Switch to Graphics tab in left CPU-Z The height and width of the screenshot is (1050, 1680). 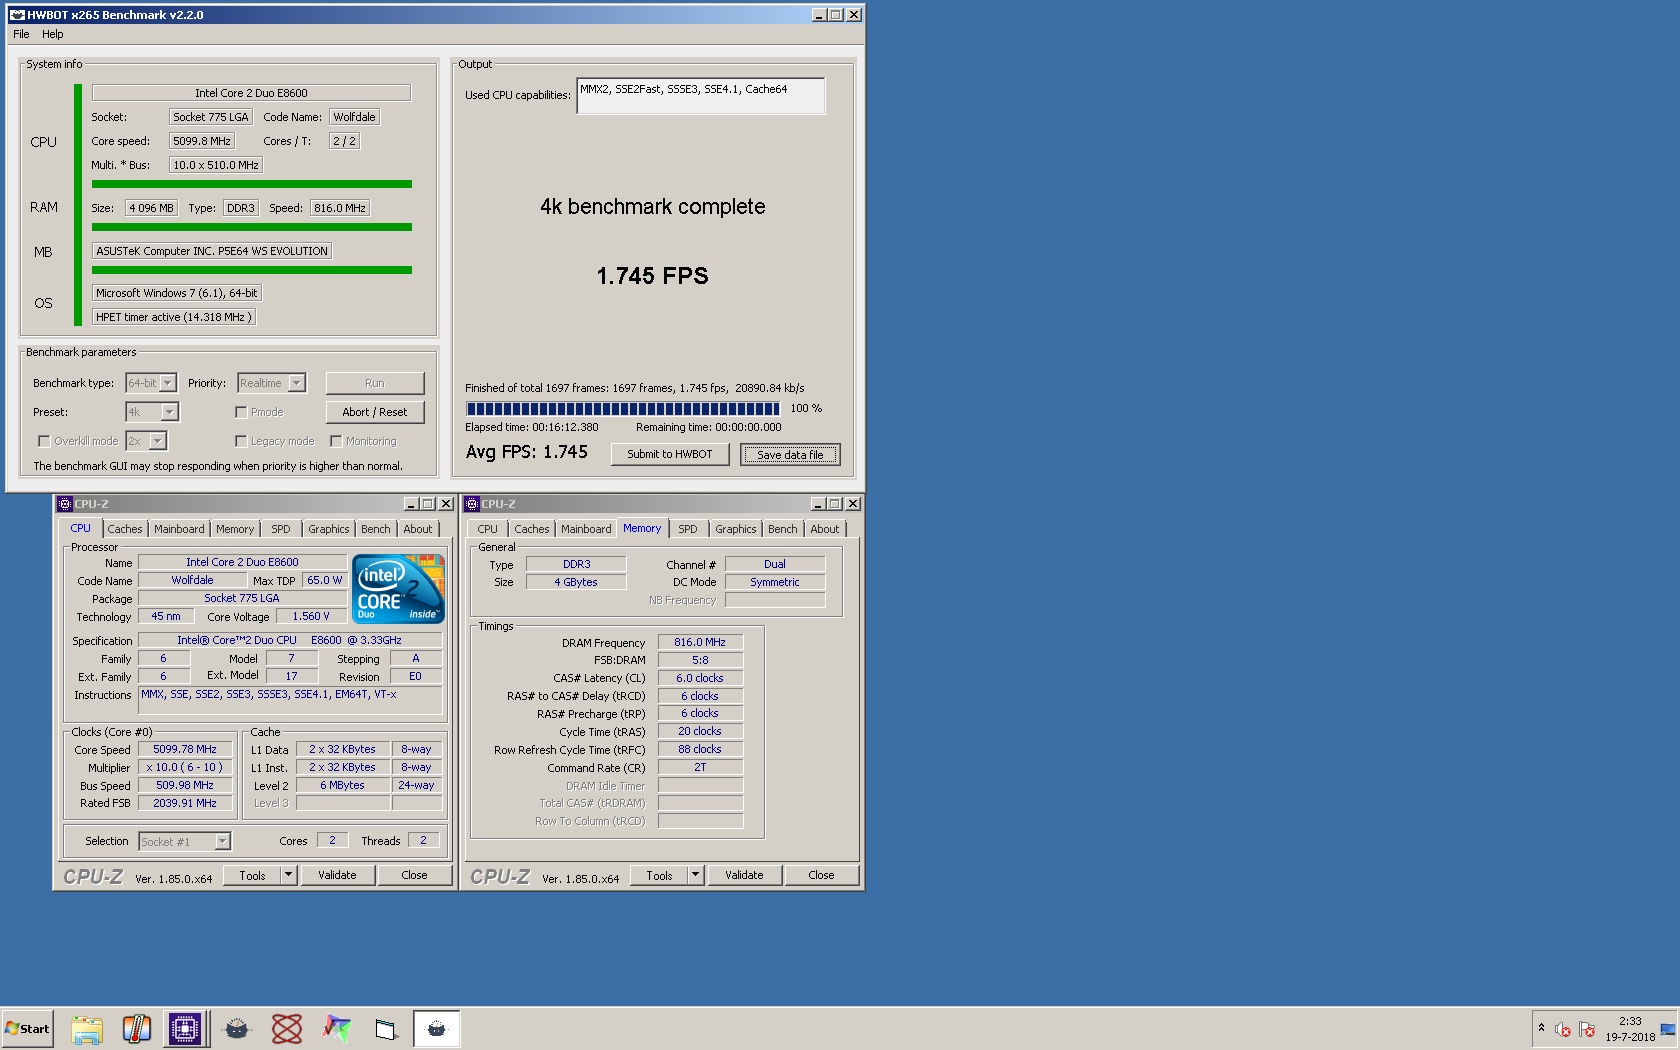click(329, 529)
